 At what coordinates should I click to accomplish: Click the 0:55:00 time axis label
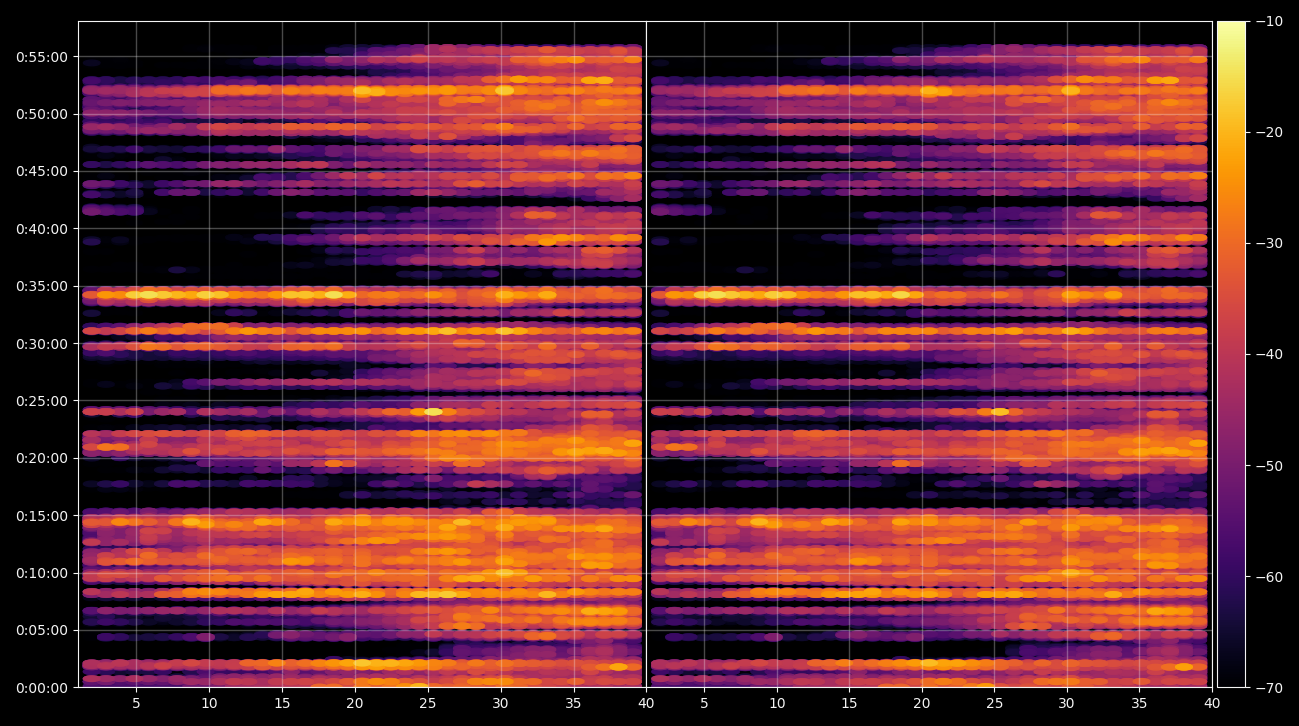[41, 57]
